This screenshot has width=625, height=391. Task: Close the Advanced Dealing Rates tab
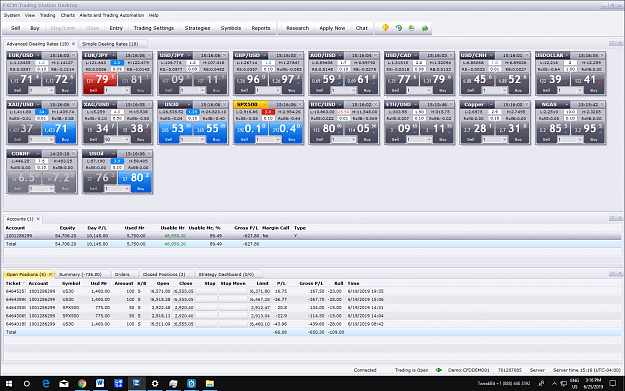tap(73, 44)
